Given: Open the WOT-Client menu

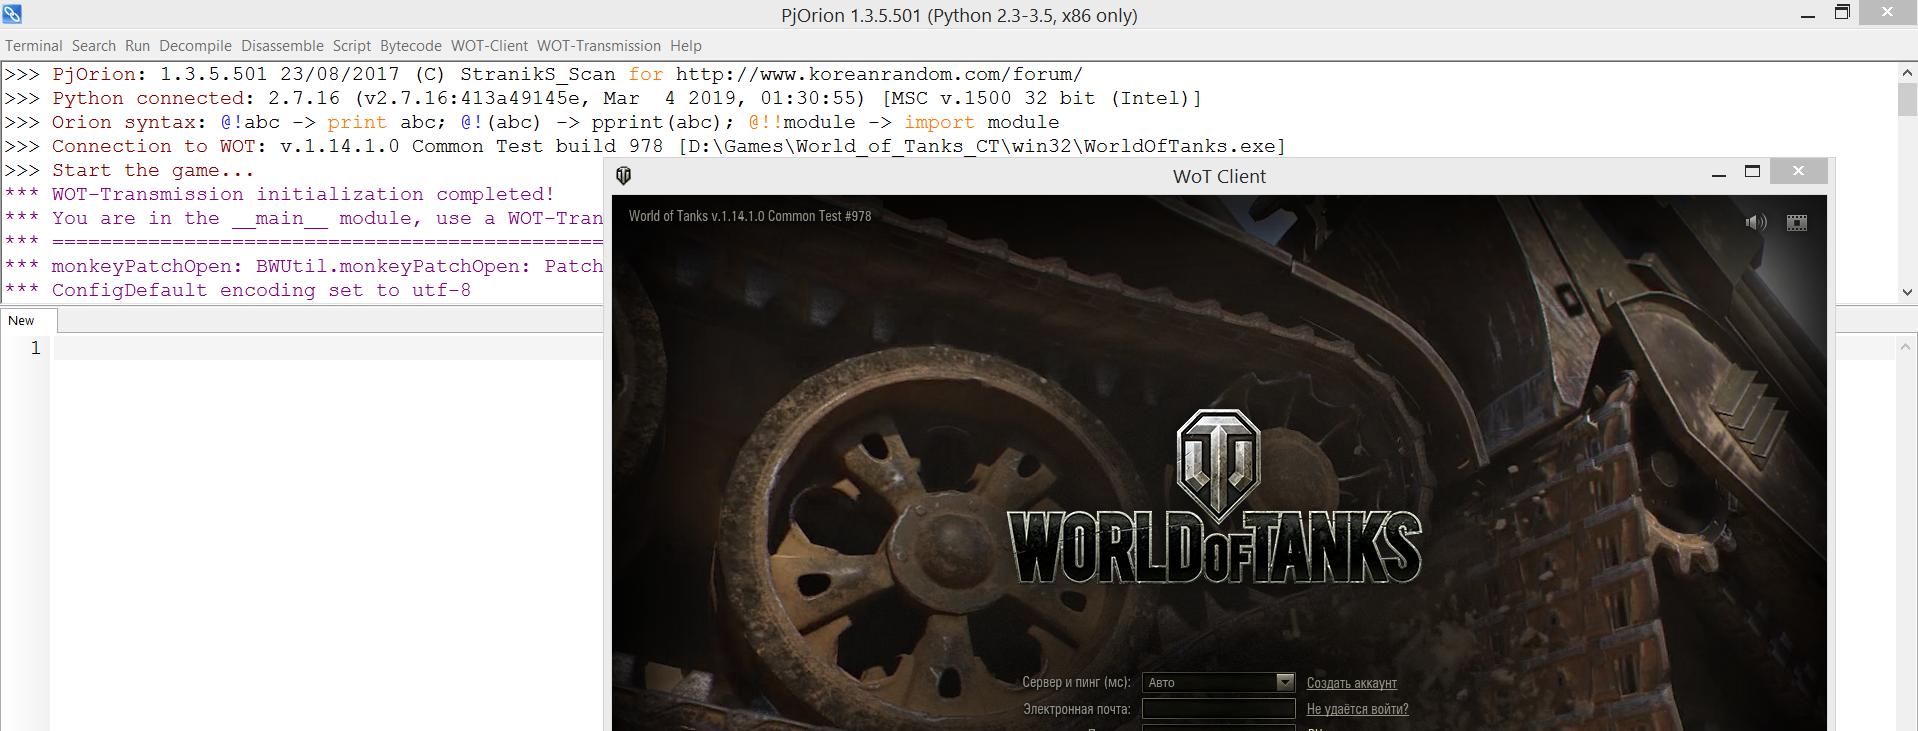Looking at the screenshot, I should (489, 46).
